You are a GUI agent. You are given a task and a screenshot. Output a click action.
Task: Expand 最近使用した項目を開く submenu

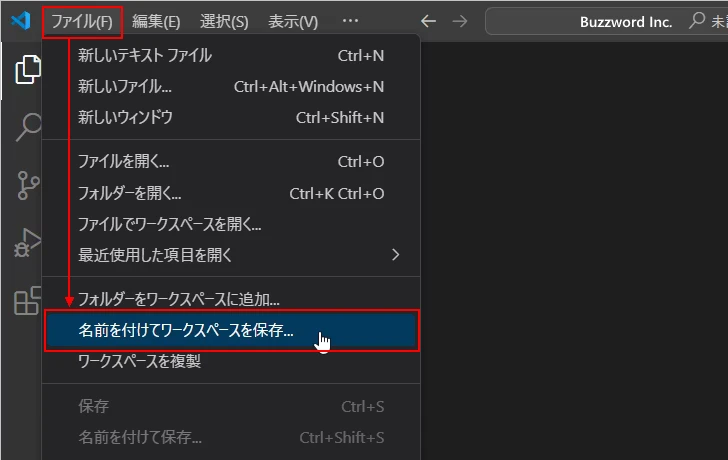click(231, 255)
